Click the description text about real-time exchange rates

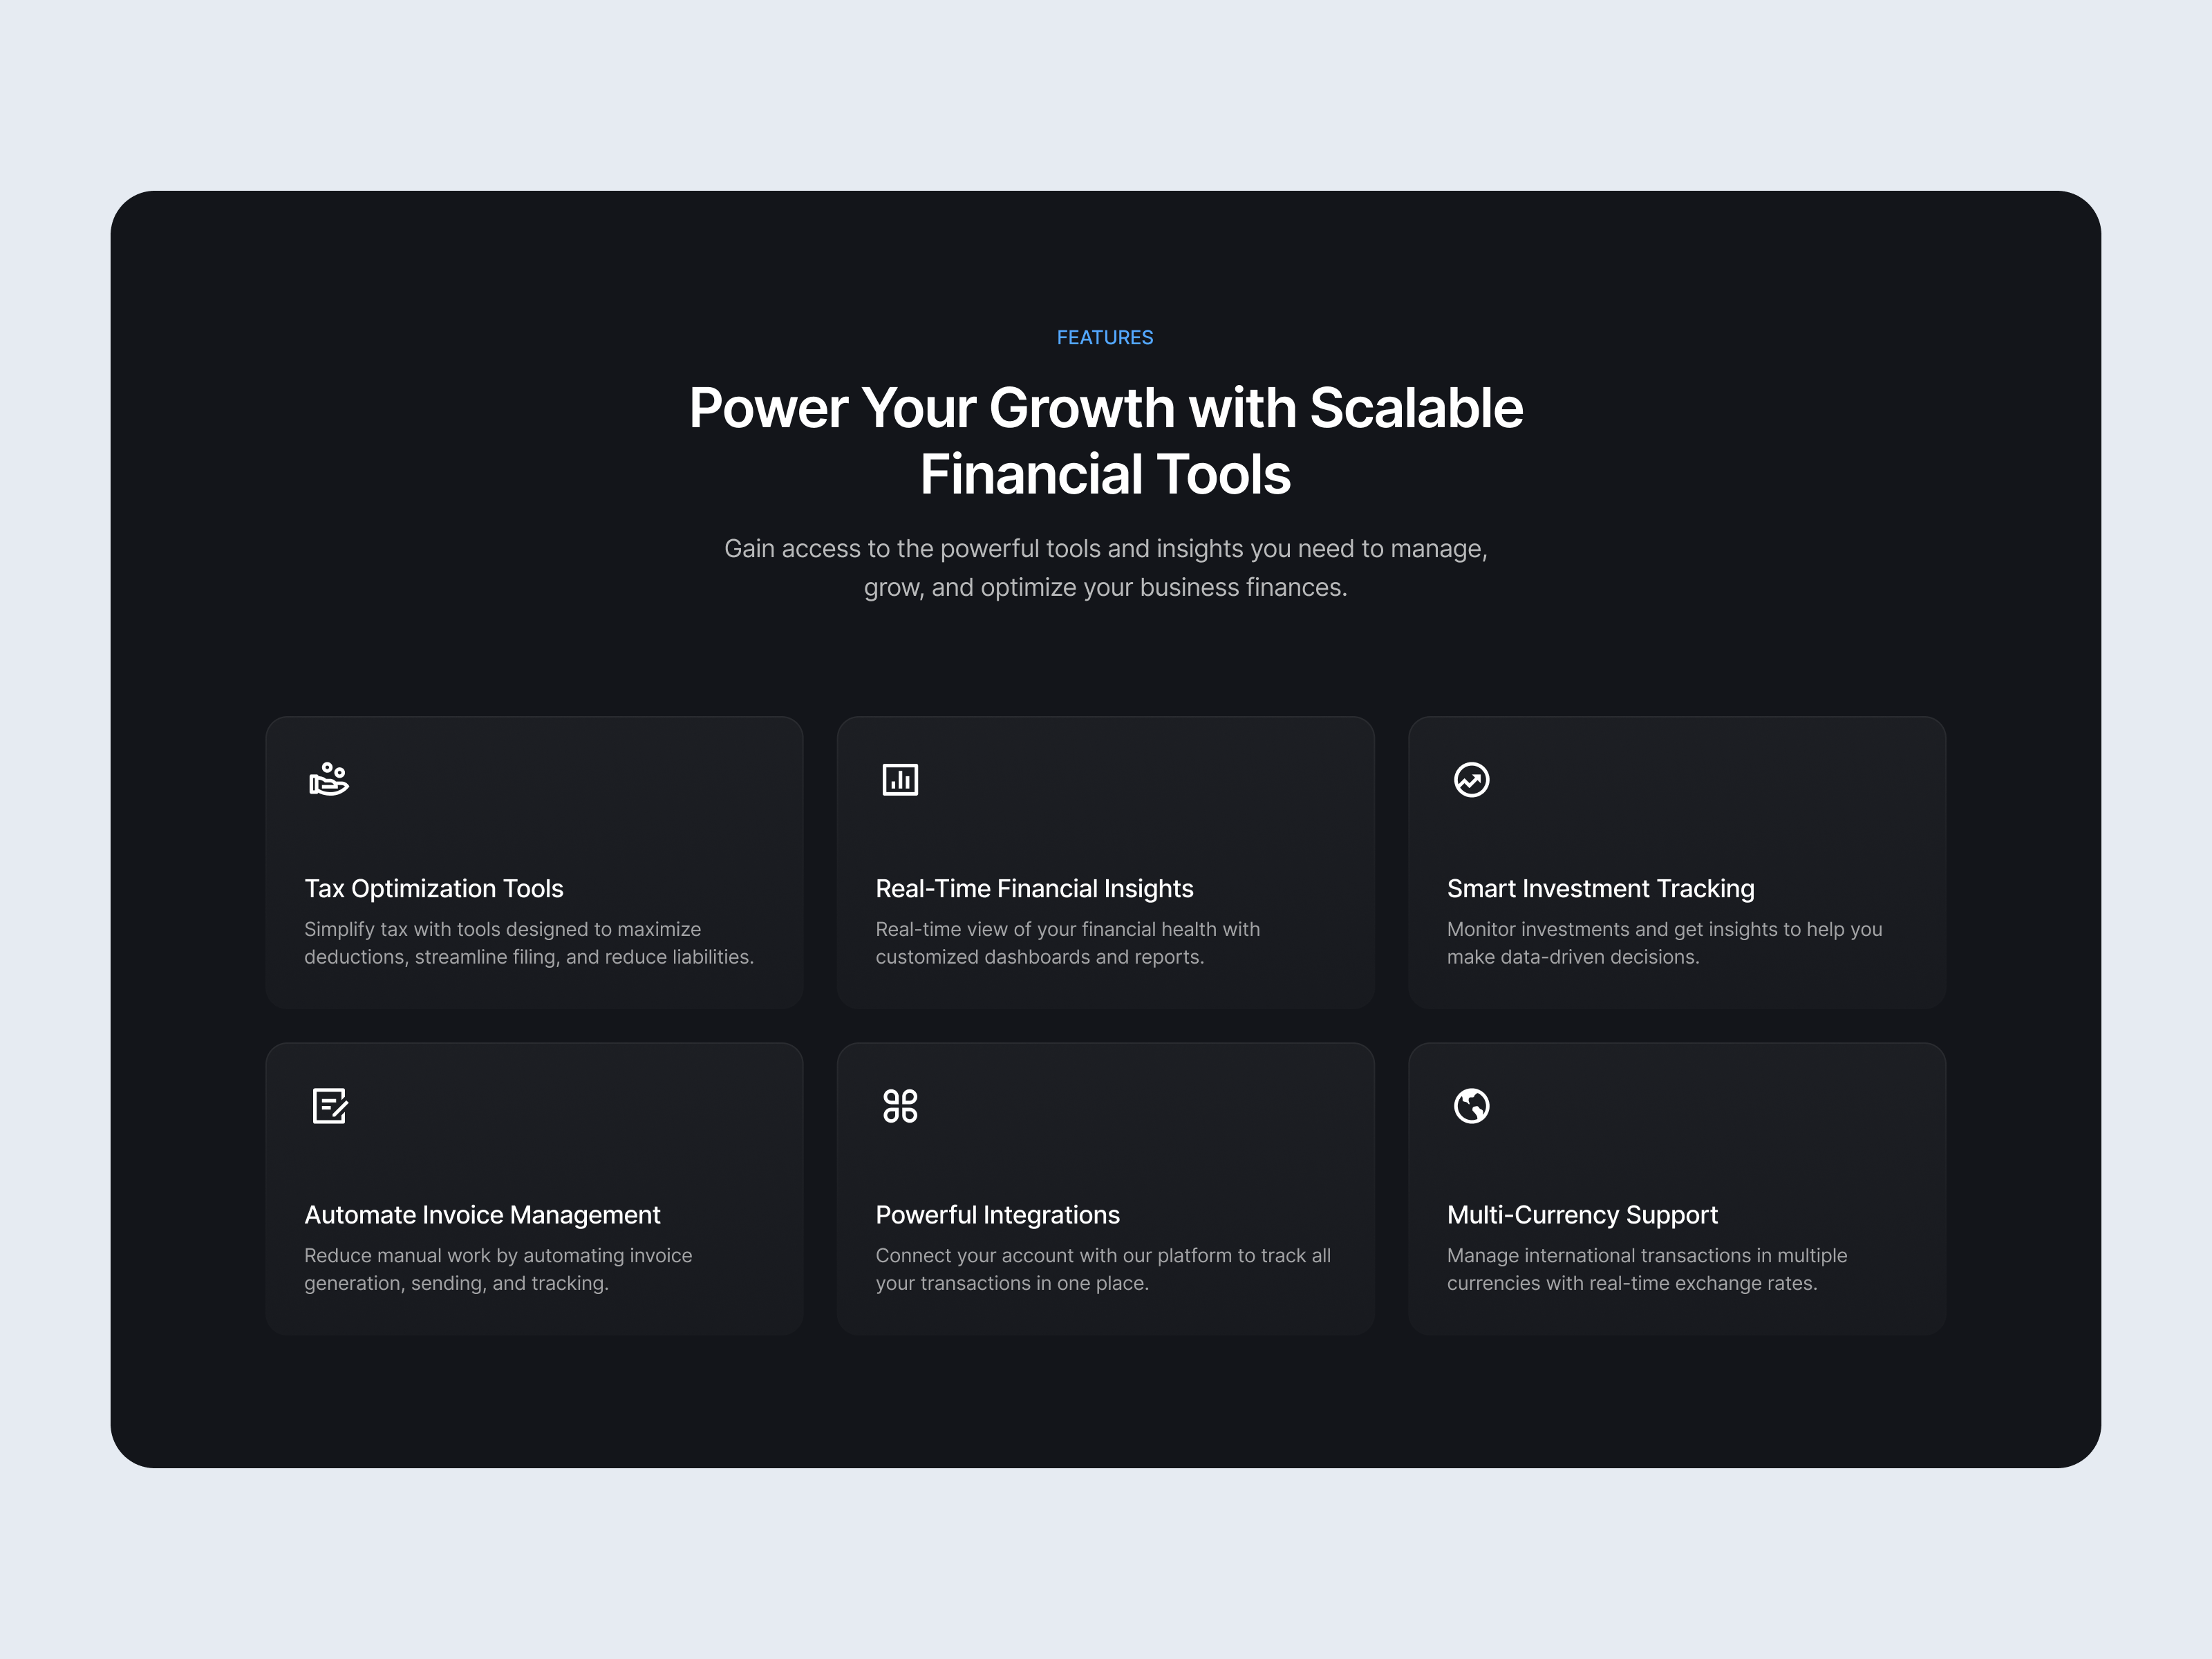(1647, 1269)
